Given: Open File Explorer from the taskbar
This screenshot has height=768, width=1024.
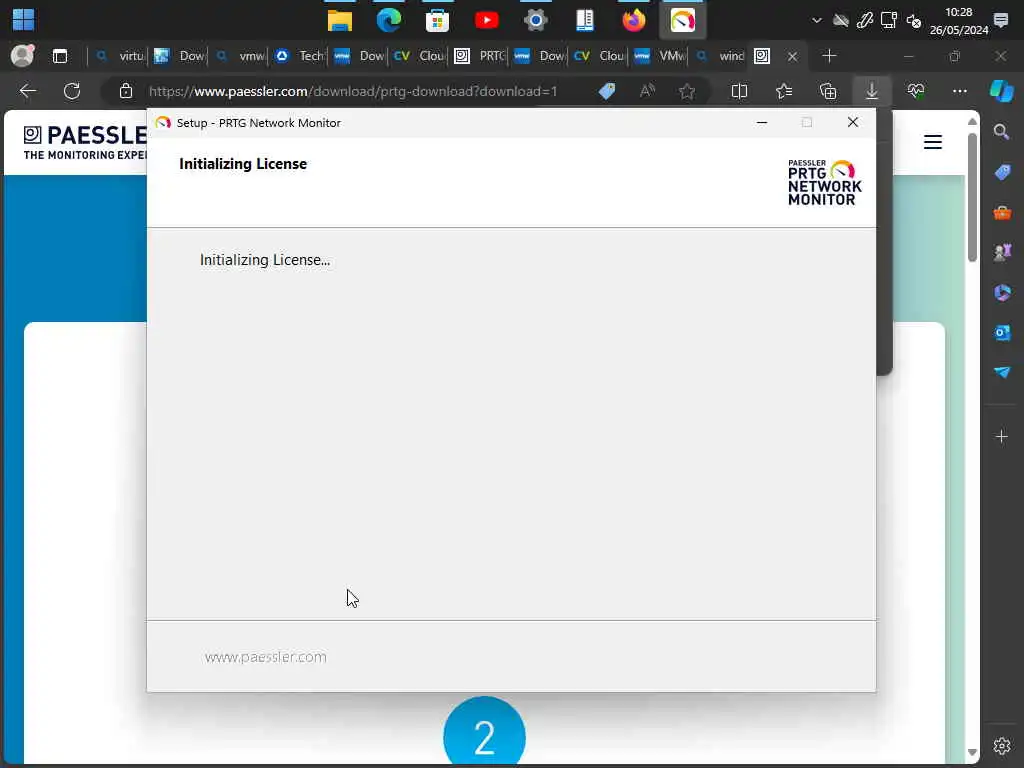Looking at the screenshot, I should (340, 20).
